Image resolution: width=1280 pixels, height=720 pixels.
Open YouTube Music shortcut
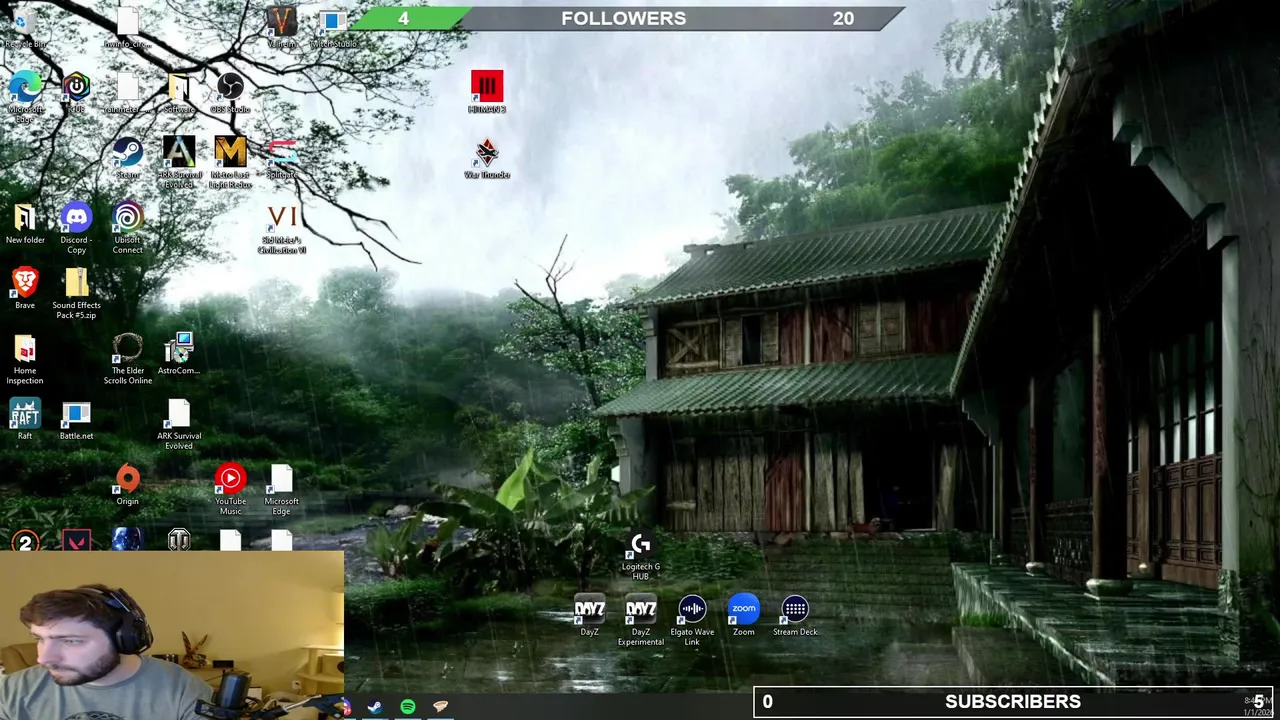coord(230,490)
